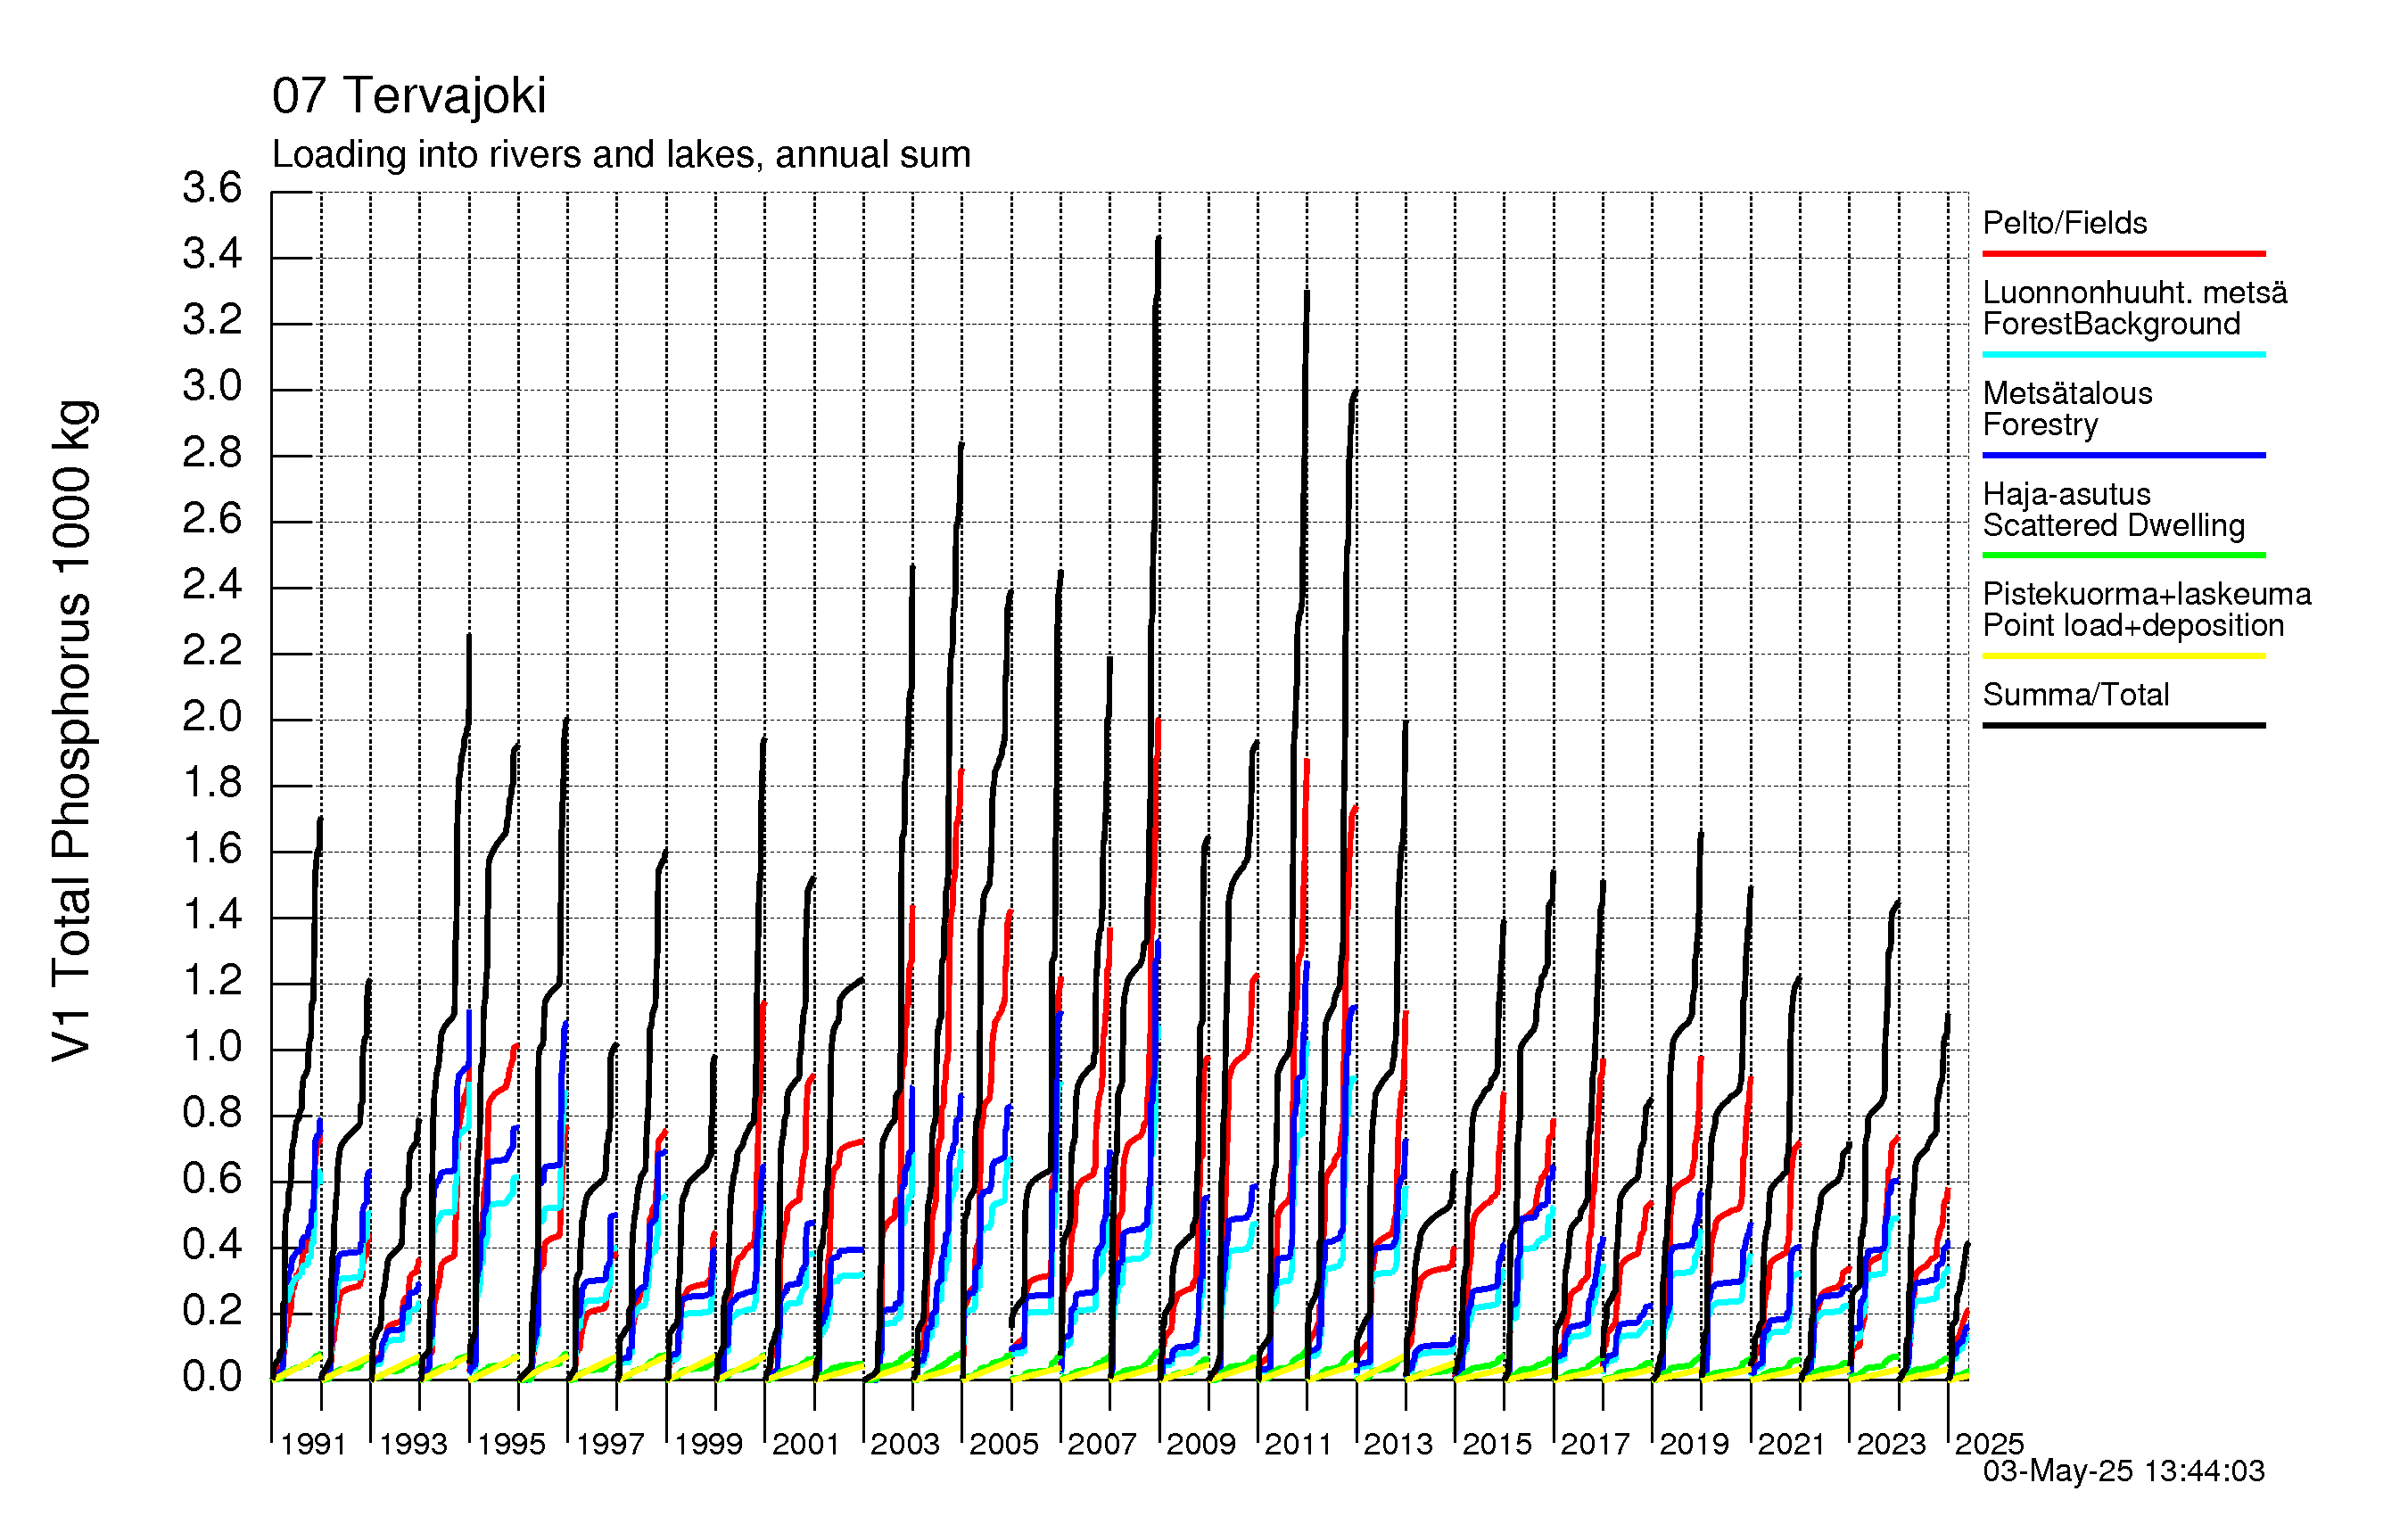
Task: Click the blue Forestry legend line
Action: [2124, 455]
